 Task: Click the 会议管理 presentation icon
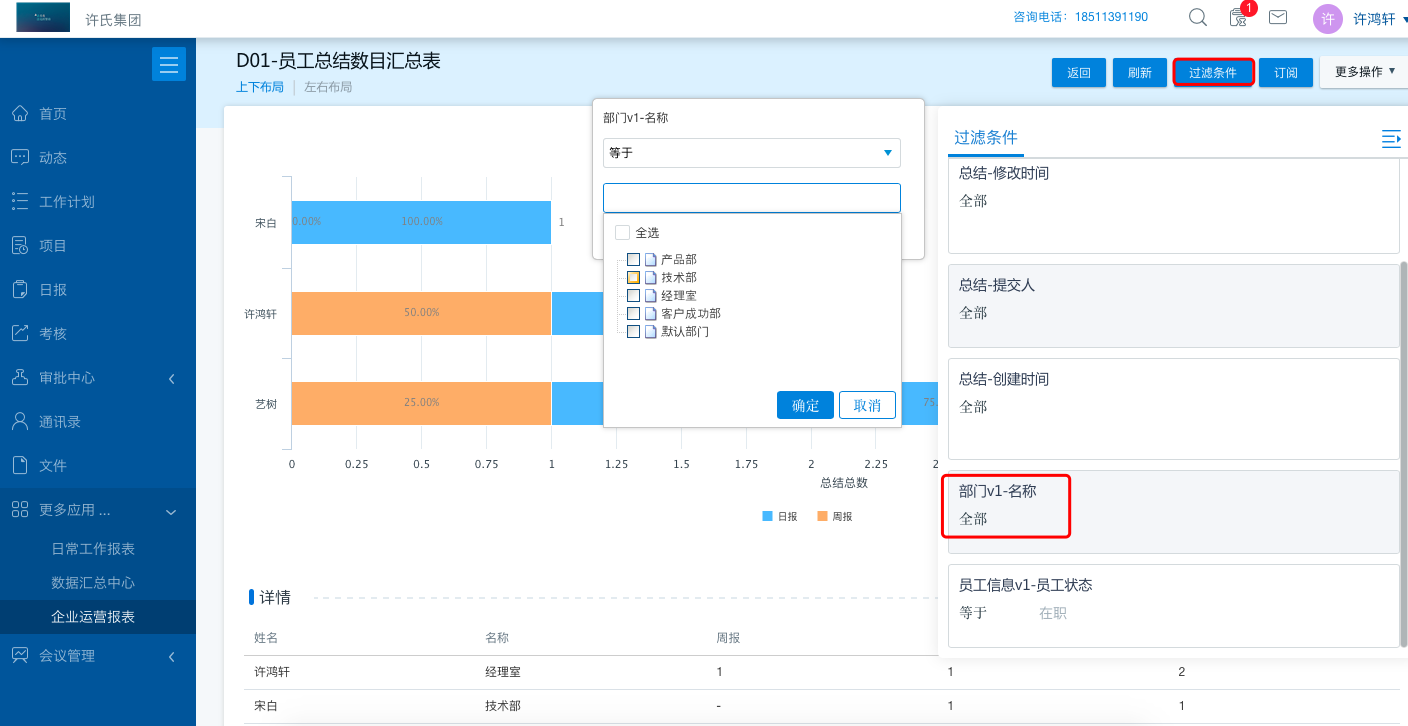(x=19, y=655)
